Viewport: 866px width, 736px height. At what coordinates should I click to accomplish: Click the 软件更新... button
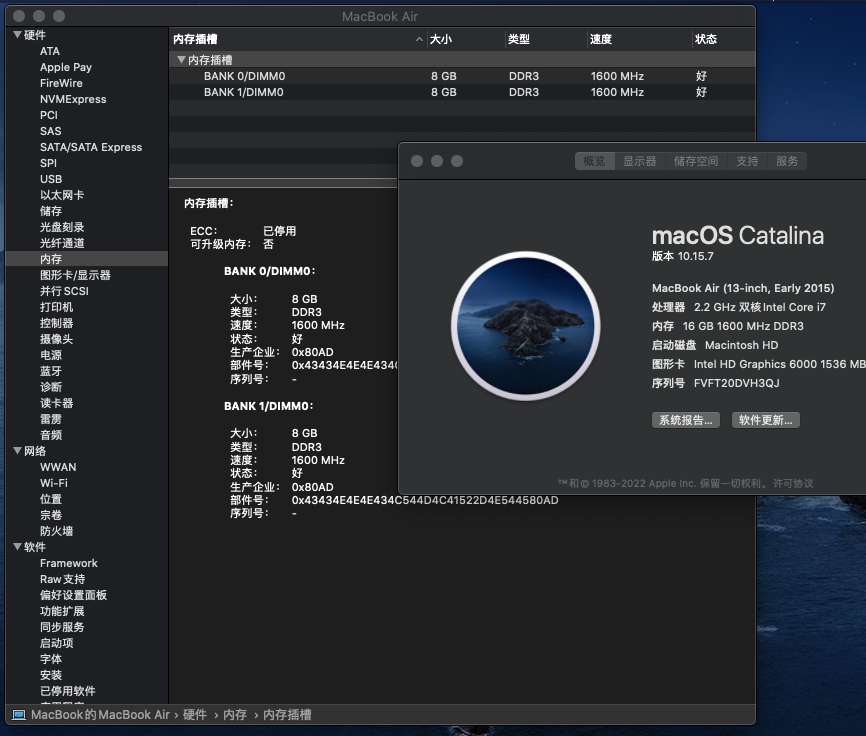[x=765, y=420]
